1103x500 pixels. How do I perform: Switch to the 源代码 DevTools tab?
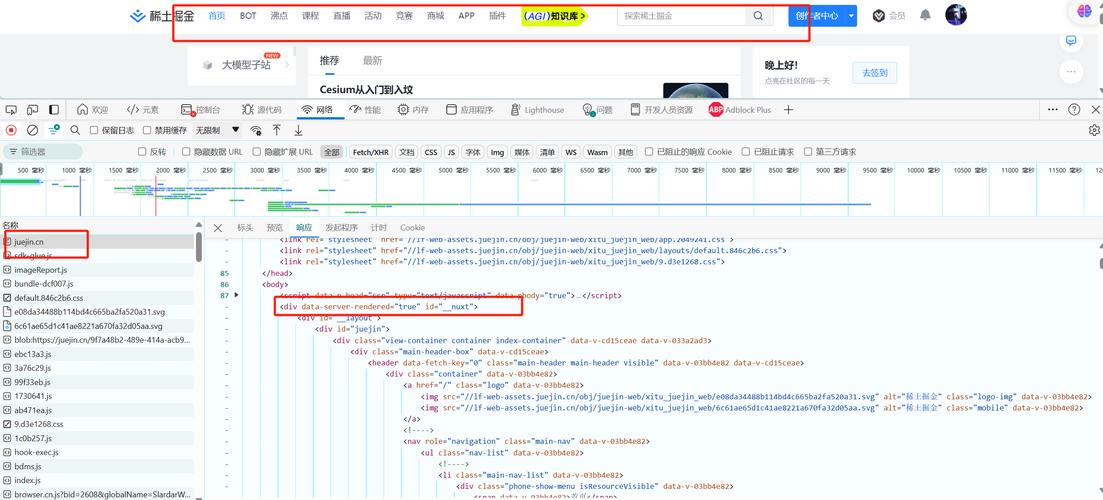(x=262, y=110)
